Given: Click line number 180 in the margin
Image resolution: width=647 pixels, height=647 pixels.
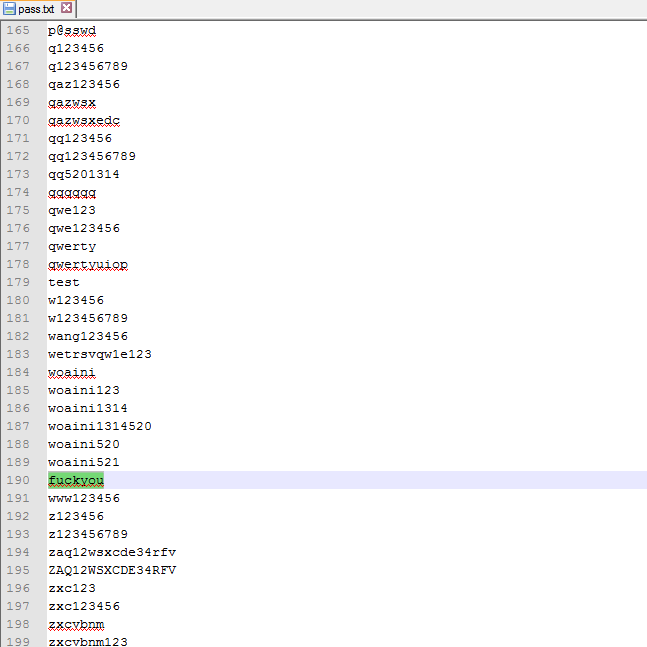Looking at the screenshot, I should 18,300.
